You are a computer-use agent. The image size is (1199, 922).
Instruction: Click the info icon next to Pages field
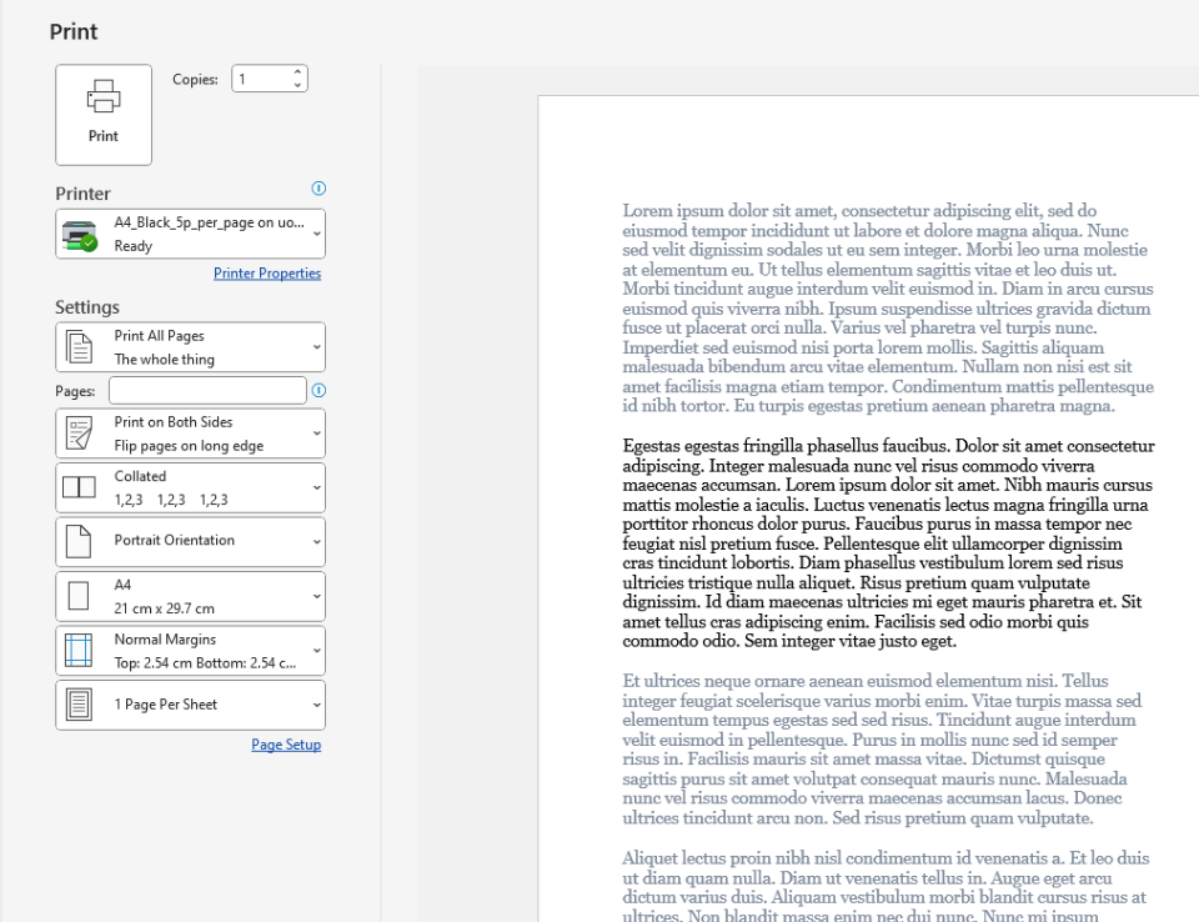(x=319, y=391)
